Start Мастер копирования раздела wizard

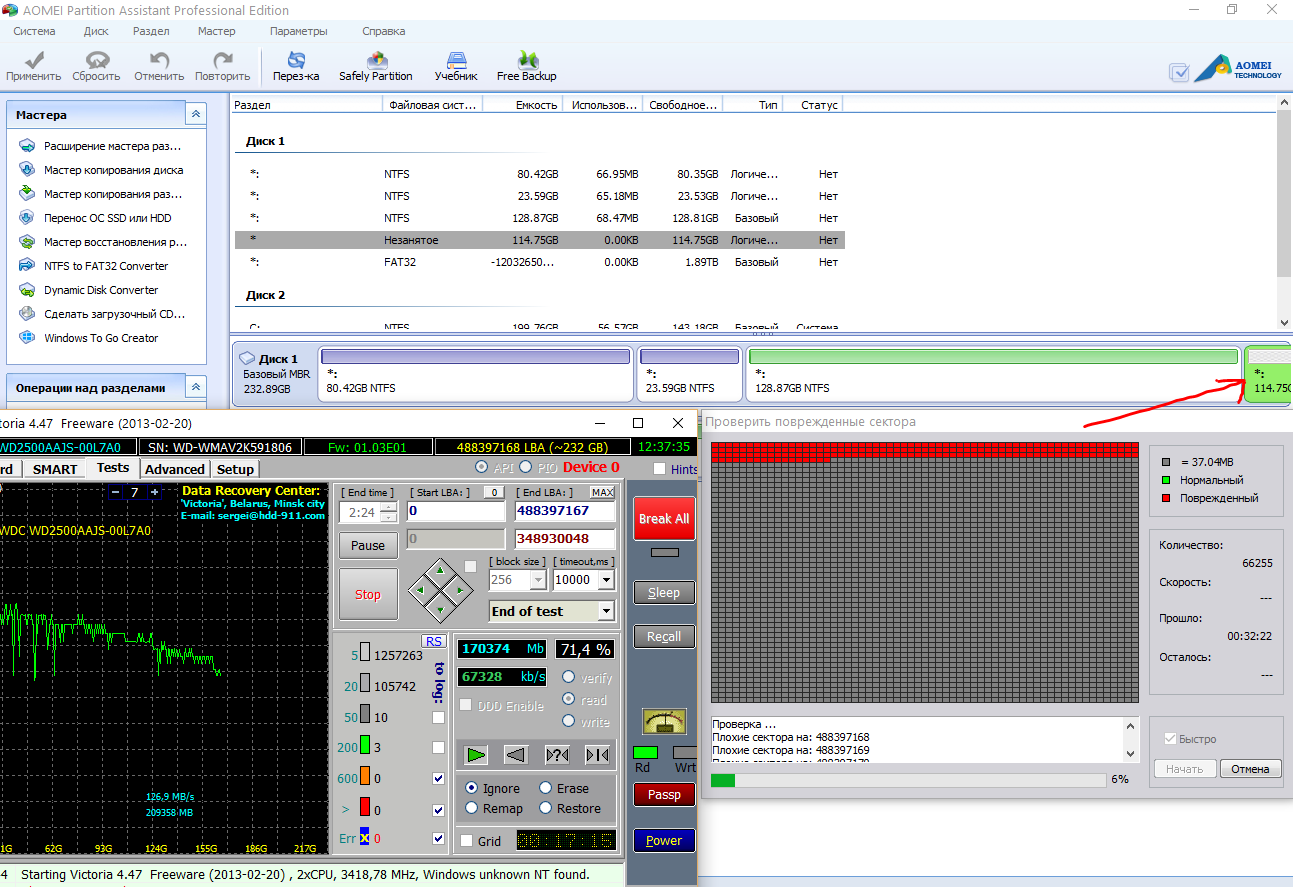100,194
